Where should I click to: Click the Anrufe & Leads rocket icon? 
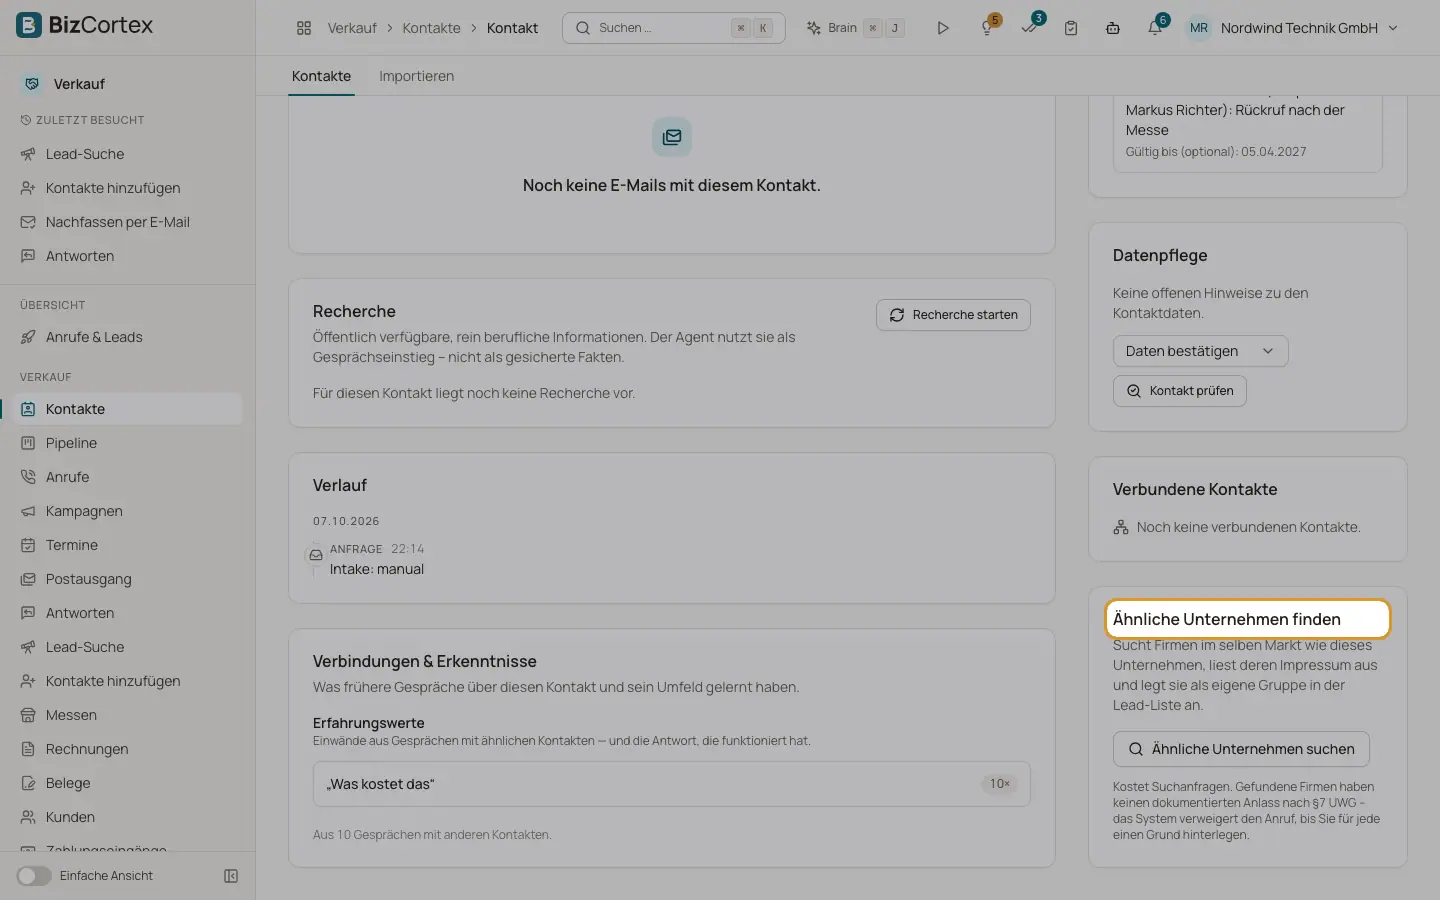(28, 337)
